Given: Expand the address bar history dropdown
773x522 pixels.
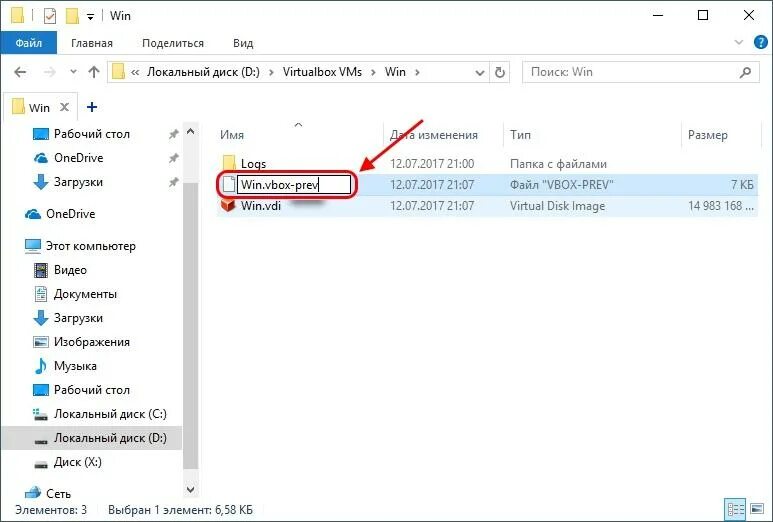Looking at the screenshot, I should click(x=479, y=72).
